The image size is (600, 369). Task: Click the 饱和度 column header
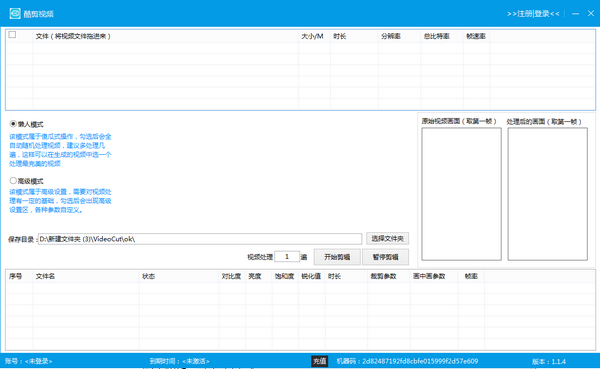(x=285, y=276)
